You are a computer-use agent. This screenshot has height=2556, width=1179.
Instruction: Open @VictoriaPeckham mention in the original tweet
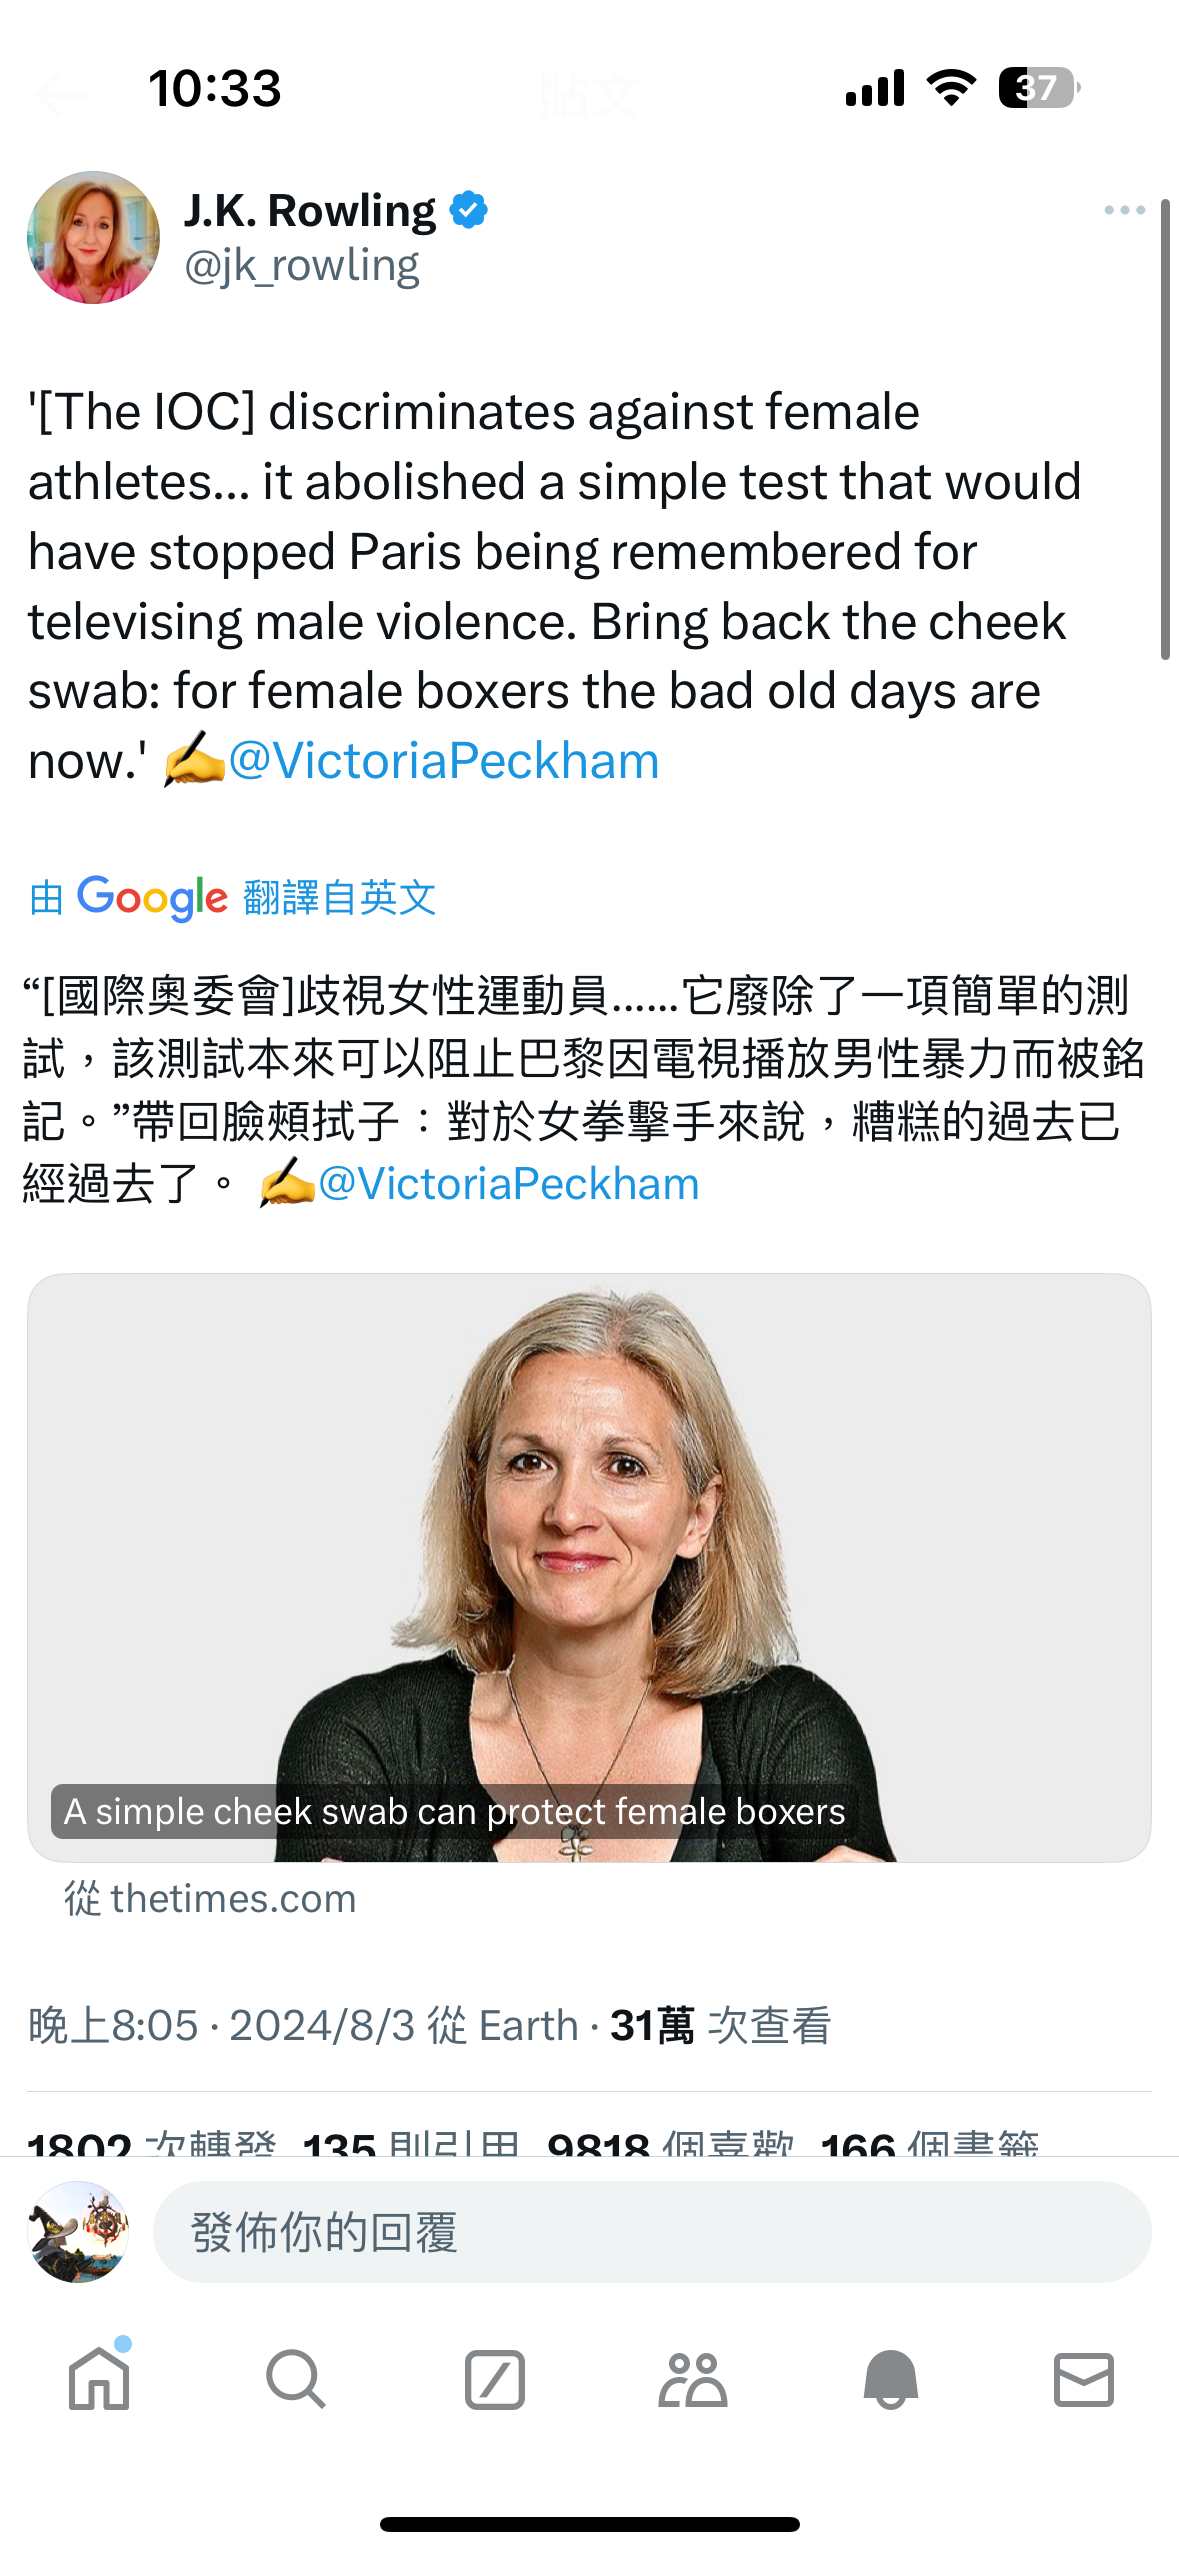(444, 761)
